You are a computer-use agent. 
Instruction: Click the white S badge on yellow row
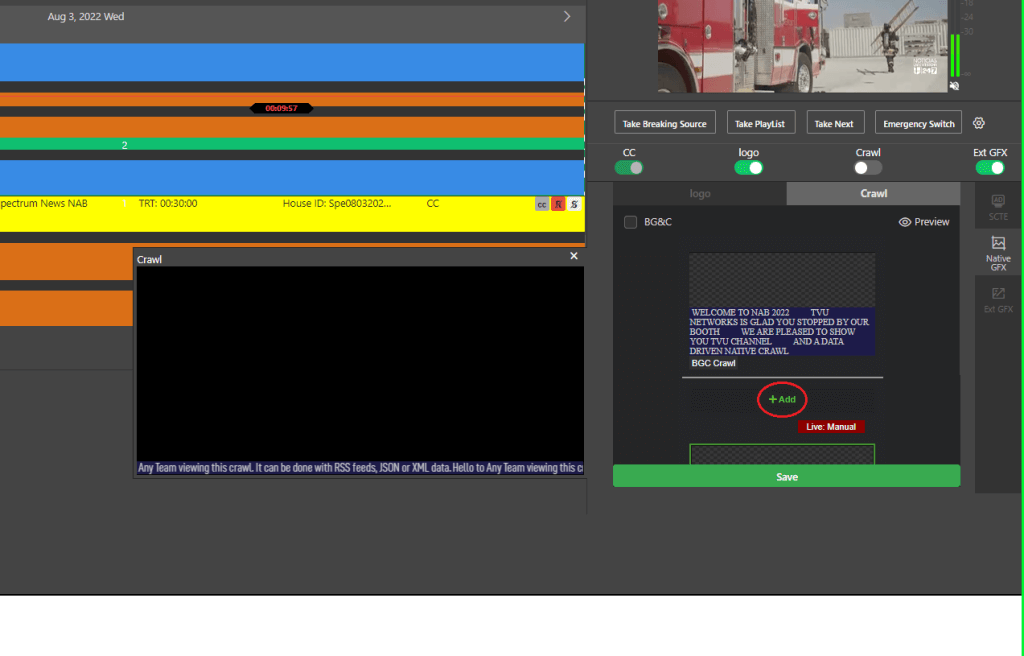574,204
